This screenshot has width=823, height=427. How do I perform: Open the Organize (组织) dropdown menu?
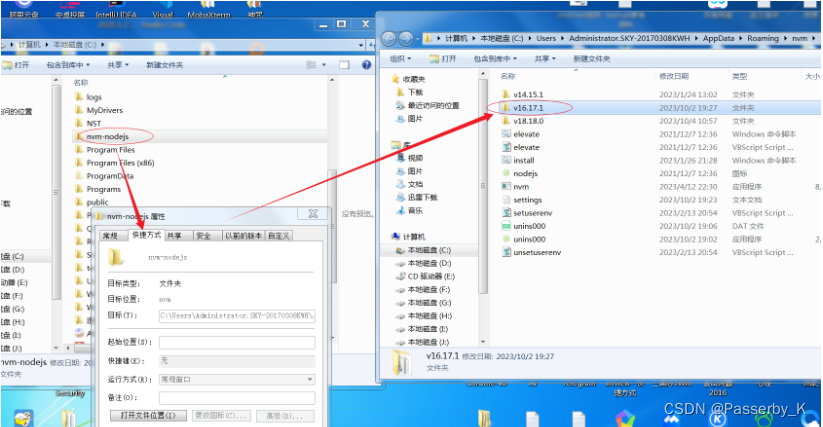[400, 59]
